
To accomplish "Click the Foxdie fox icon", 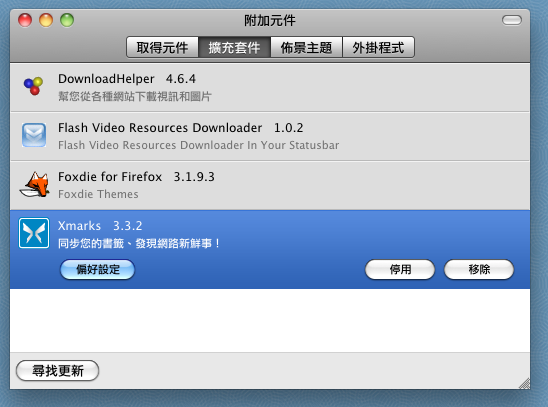I will click(x=34, y=184).
